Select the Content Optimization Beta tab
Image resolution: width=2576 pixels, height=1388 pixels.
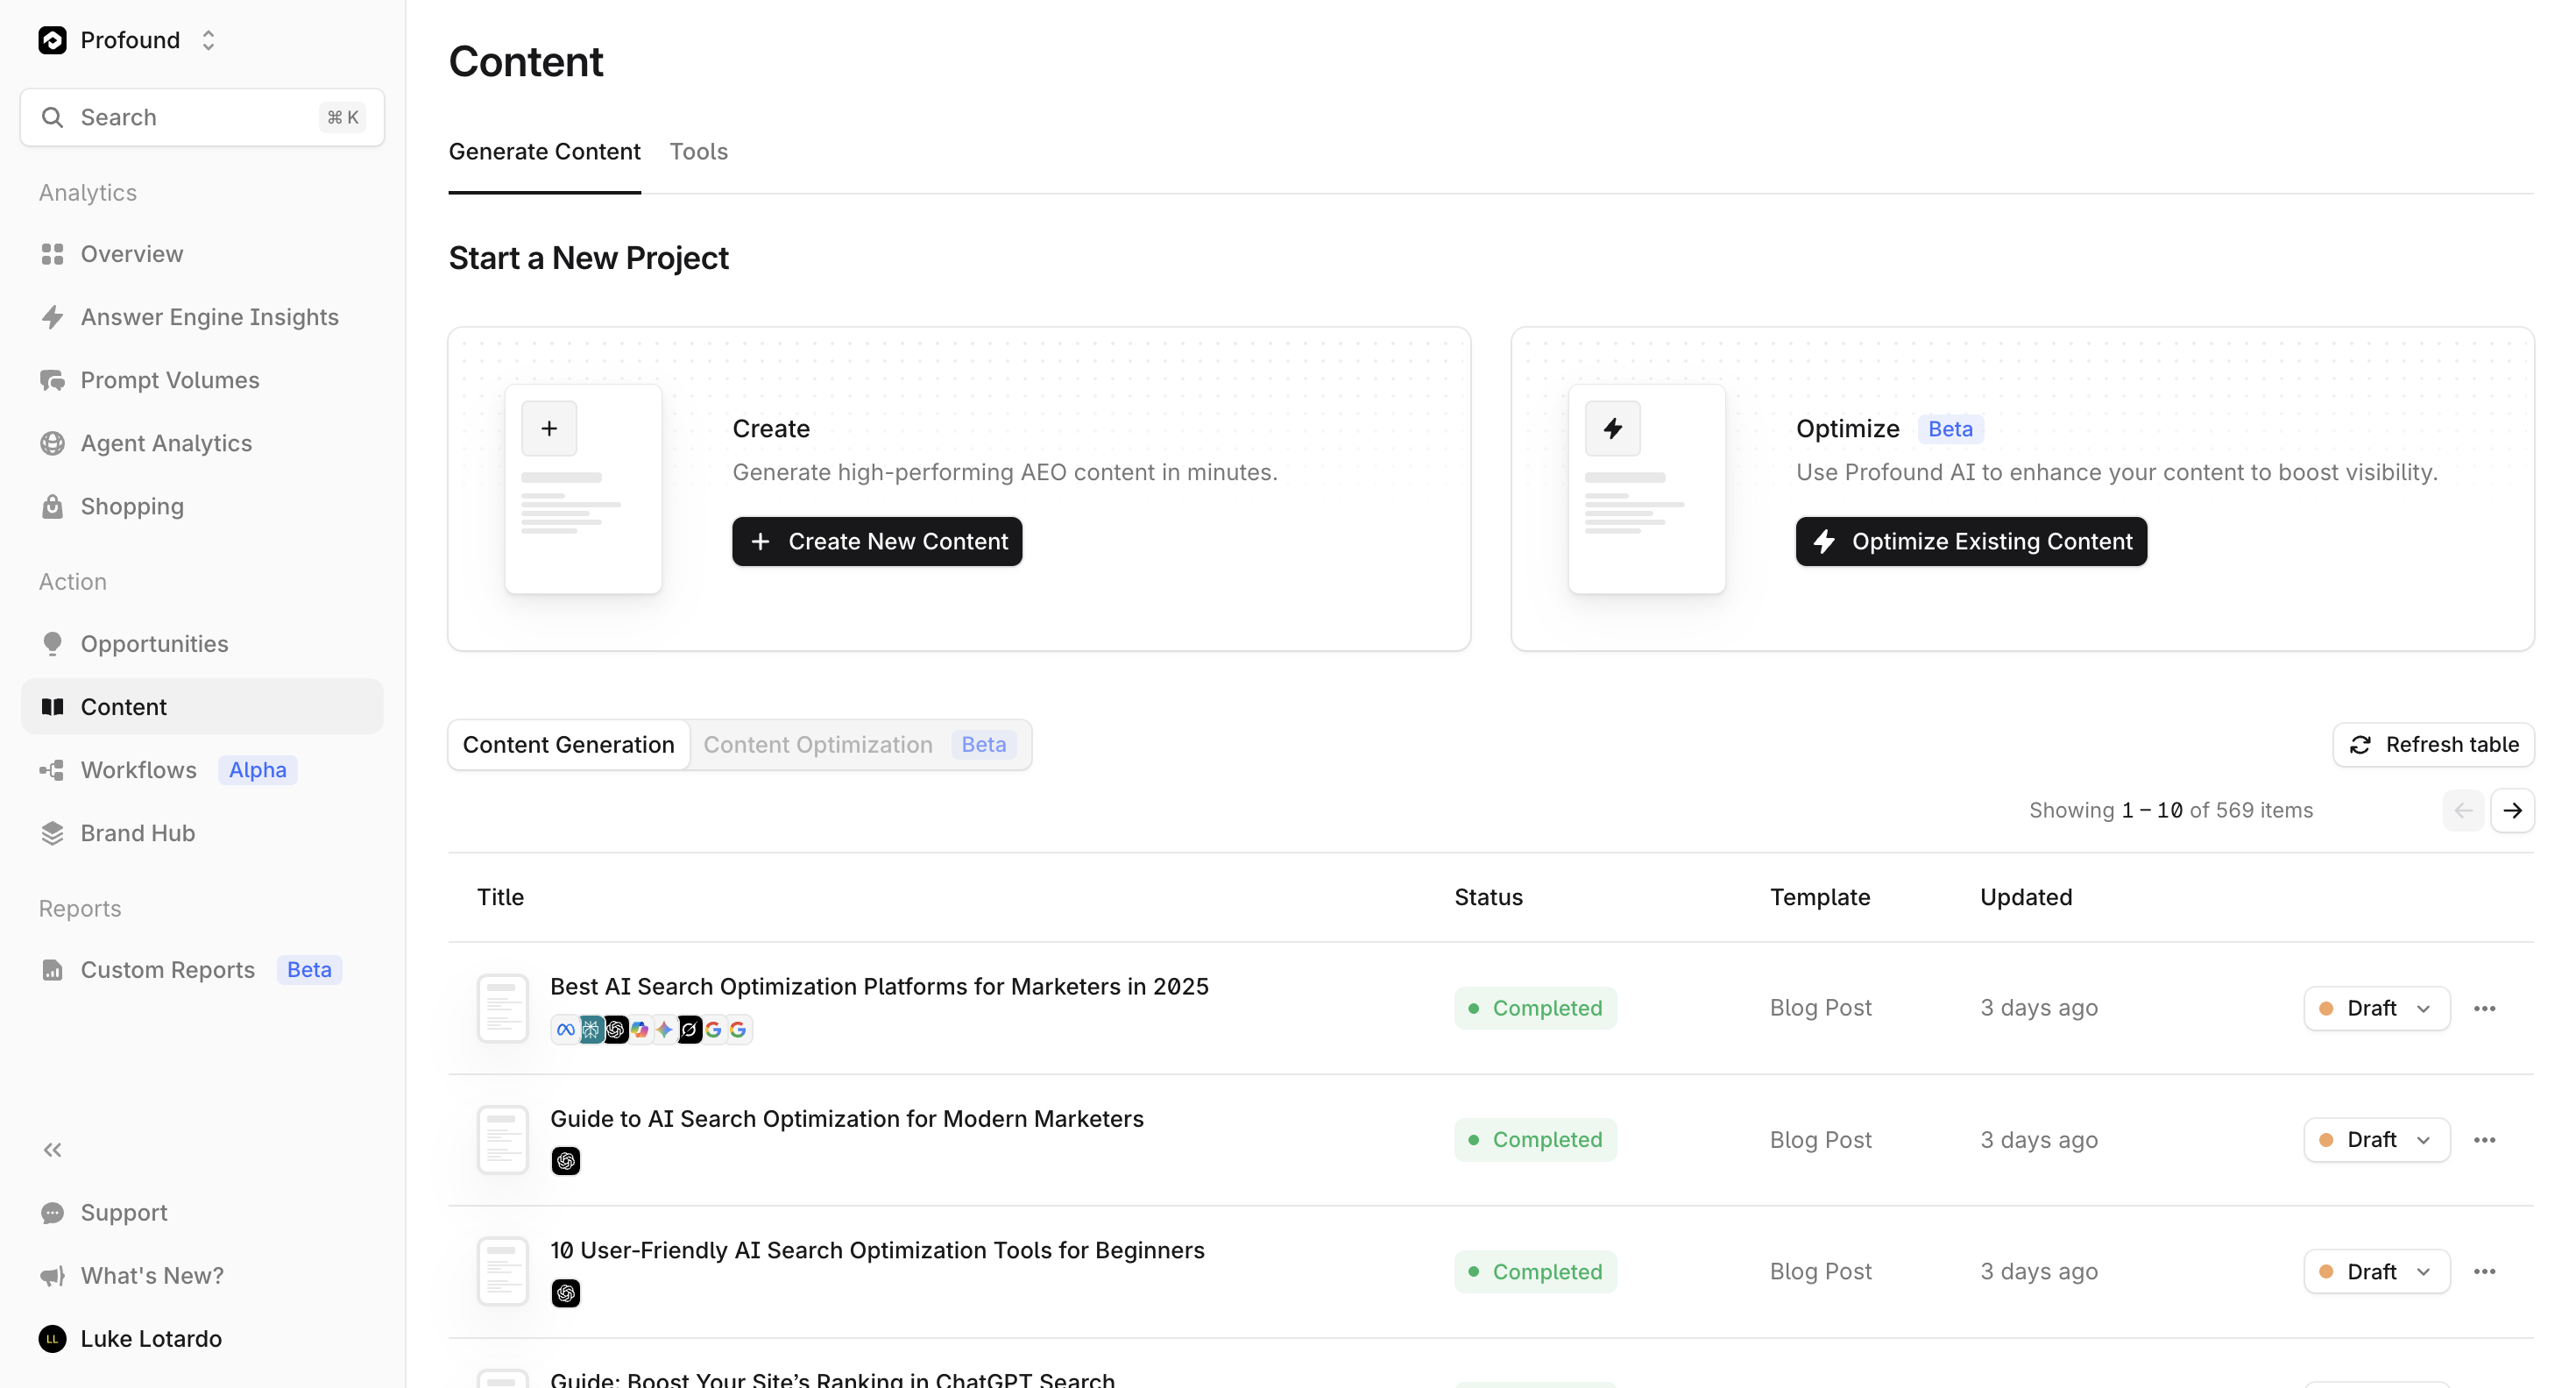pyautogui.click(x=860, y=745)
